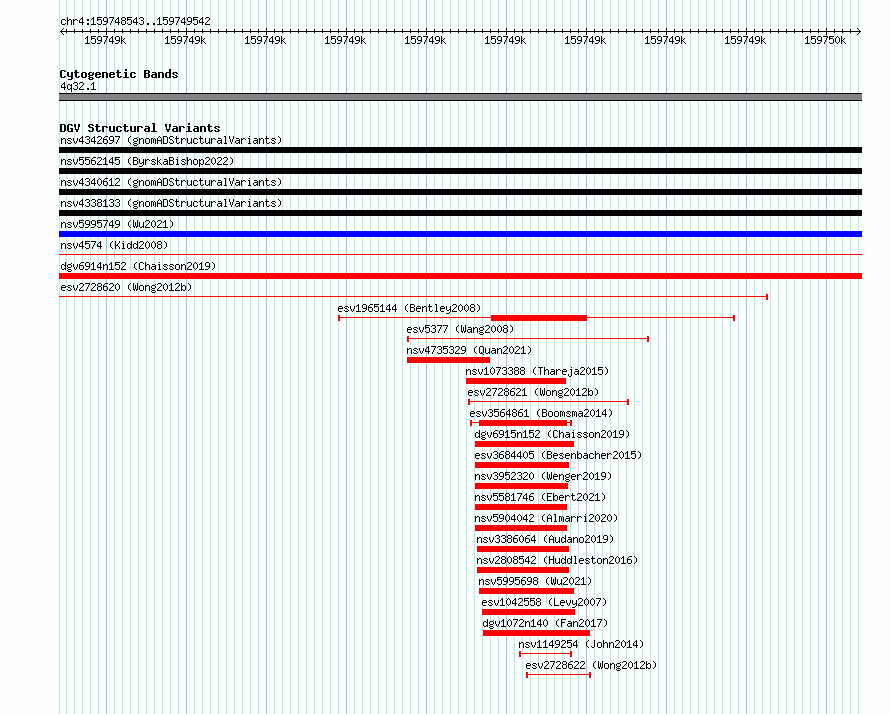This screenshot has height=714, width=890.
Task: Click the DGV Structural Variants track title
Action: [140, 128]
